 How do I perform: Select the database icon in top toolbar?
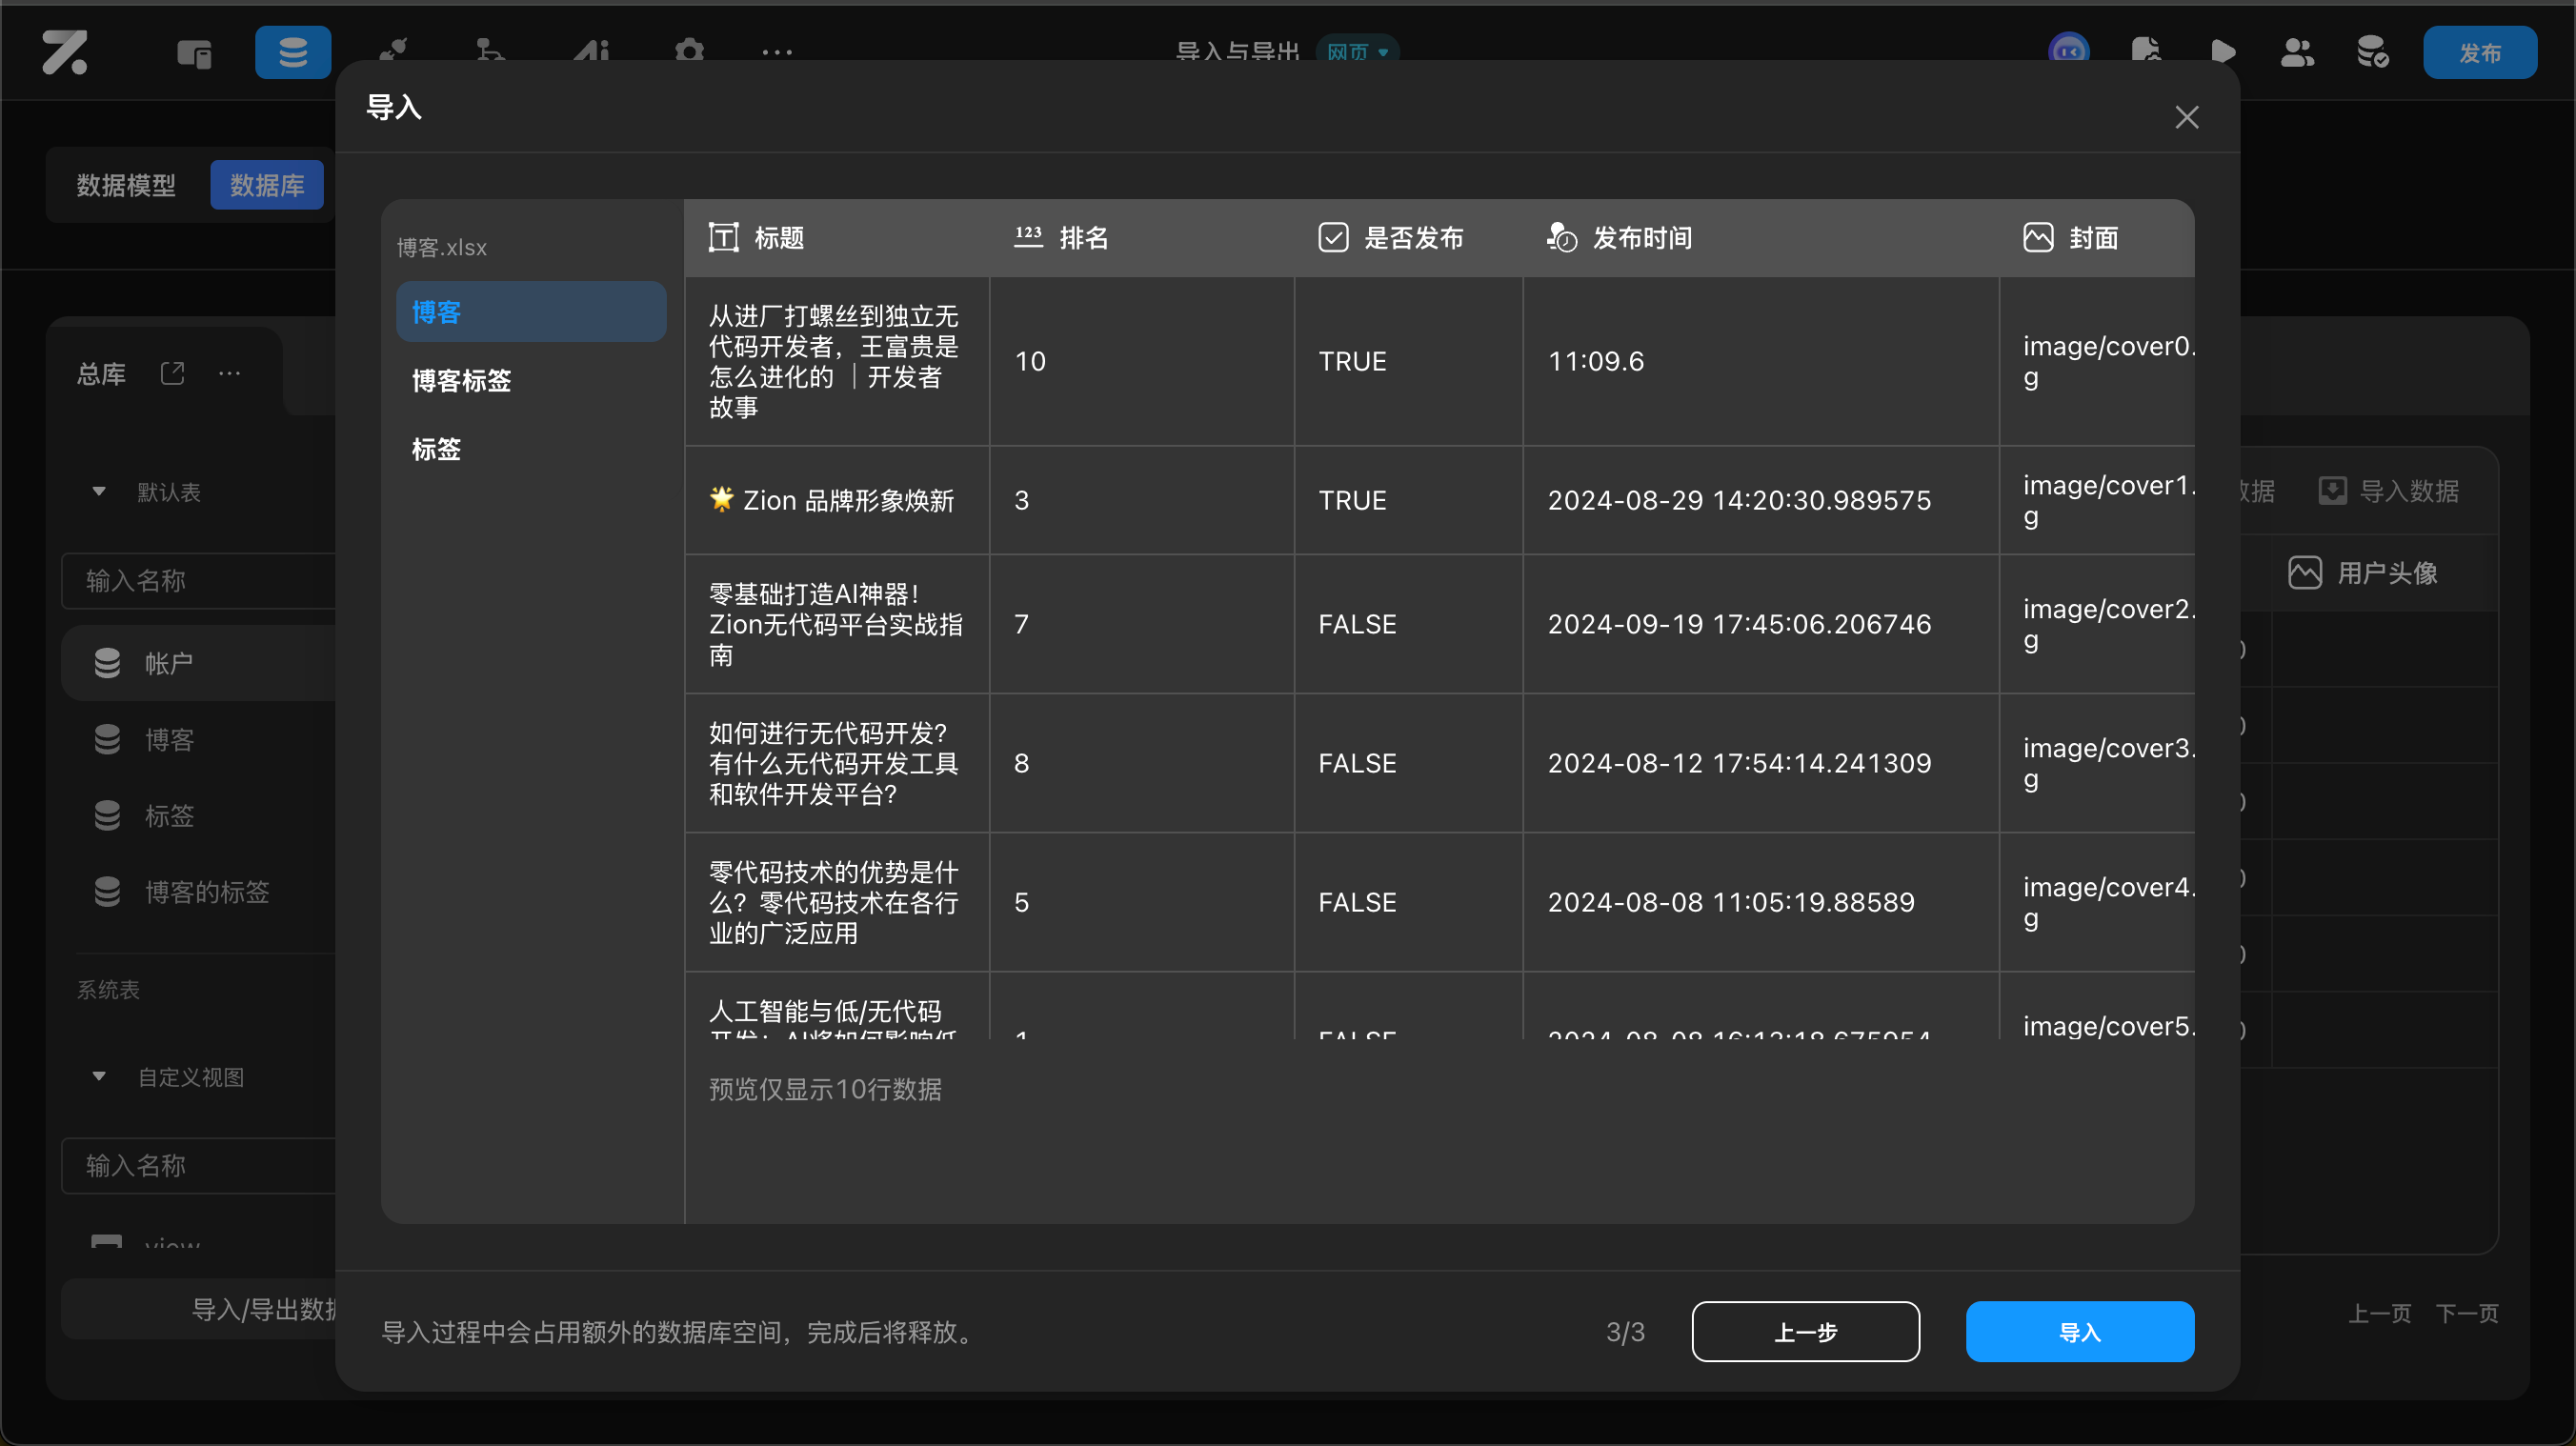pos(293,52)
